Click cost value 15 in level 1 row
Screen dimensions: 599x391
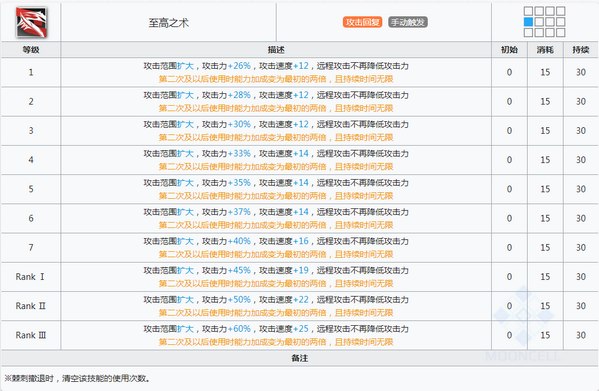point(545,72)
